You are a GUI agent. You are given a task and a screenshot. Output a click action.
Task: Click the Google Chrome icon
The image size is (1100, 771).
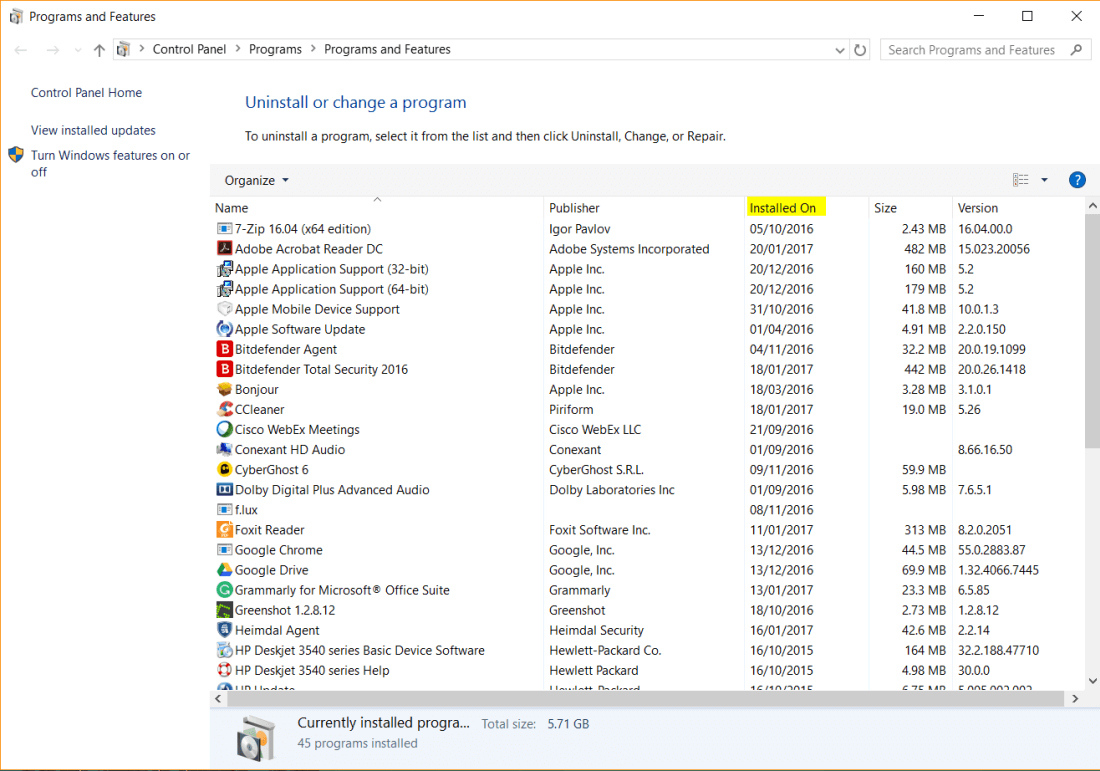[x=224, y=550]
